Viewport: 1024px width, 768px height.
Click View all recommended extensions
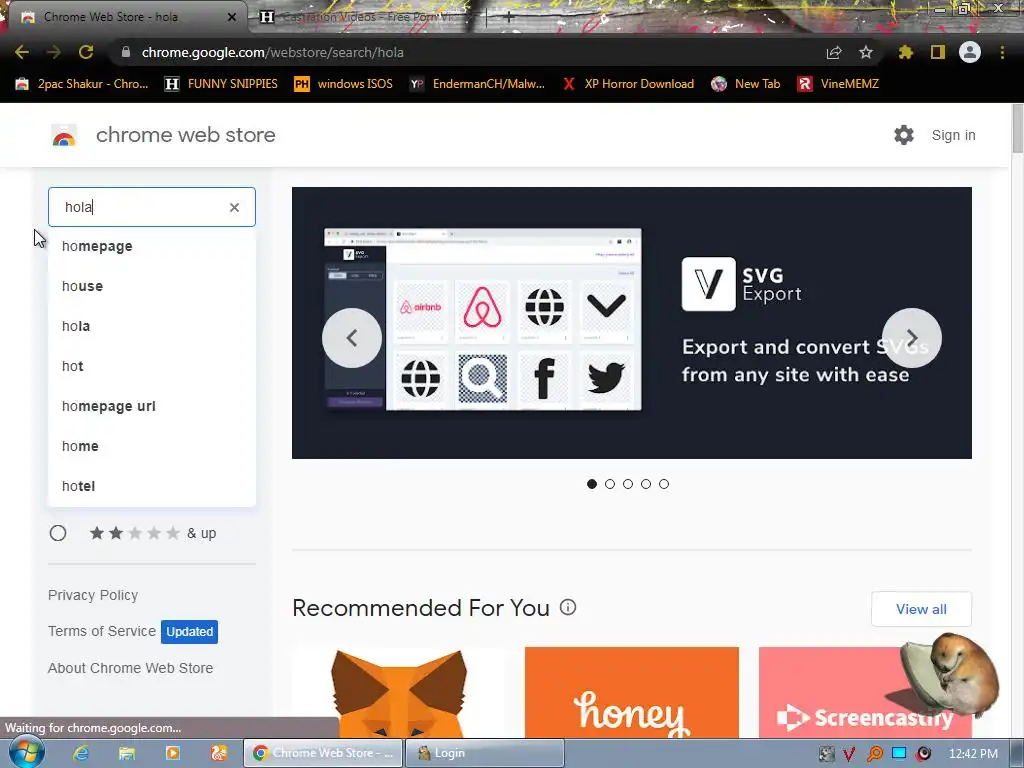[x=921, y=609]
